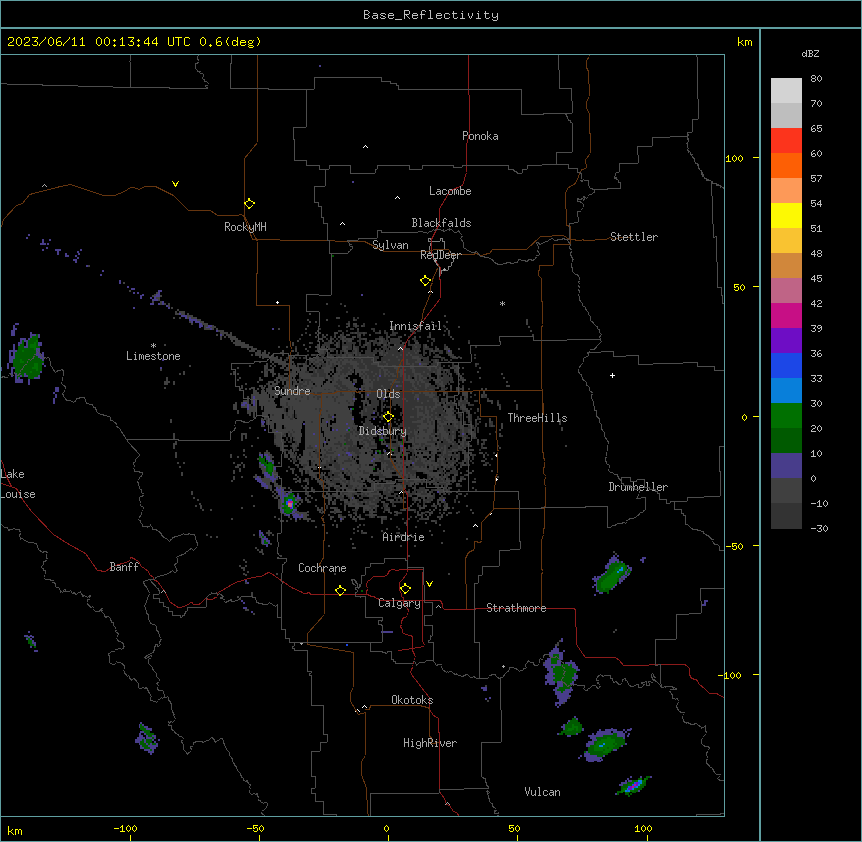Click the 80 value on the dBZ legend
Image resolution: width=862 pixels, height=842 pixels.
pyautogui.click(x=816, y=79)
